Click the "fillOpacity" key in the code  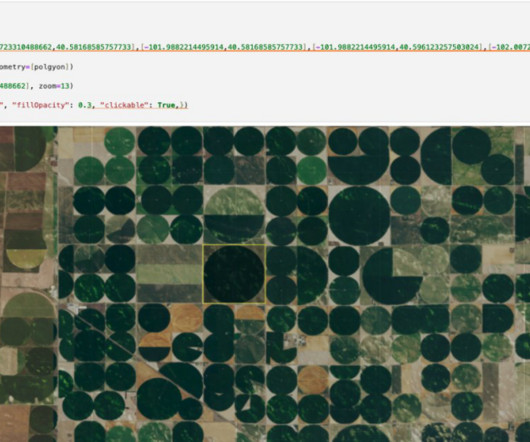40,105
